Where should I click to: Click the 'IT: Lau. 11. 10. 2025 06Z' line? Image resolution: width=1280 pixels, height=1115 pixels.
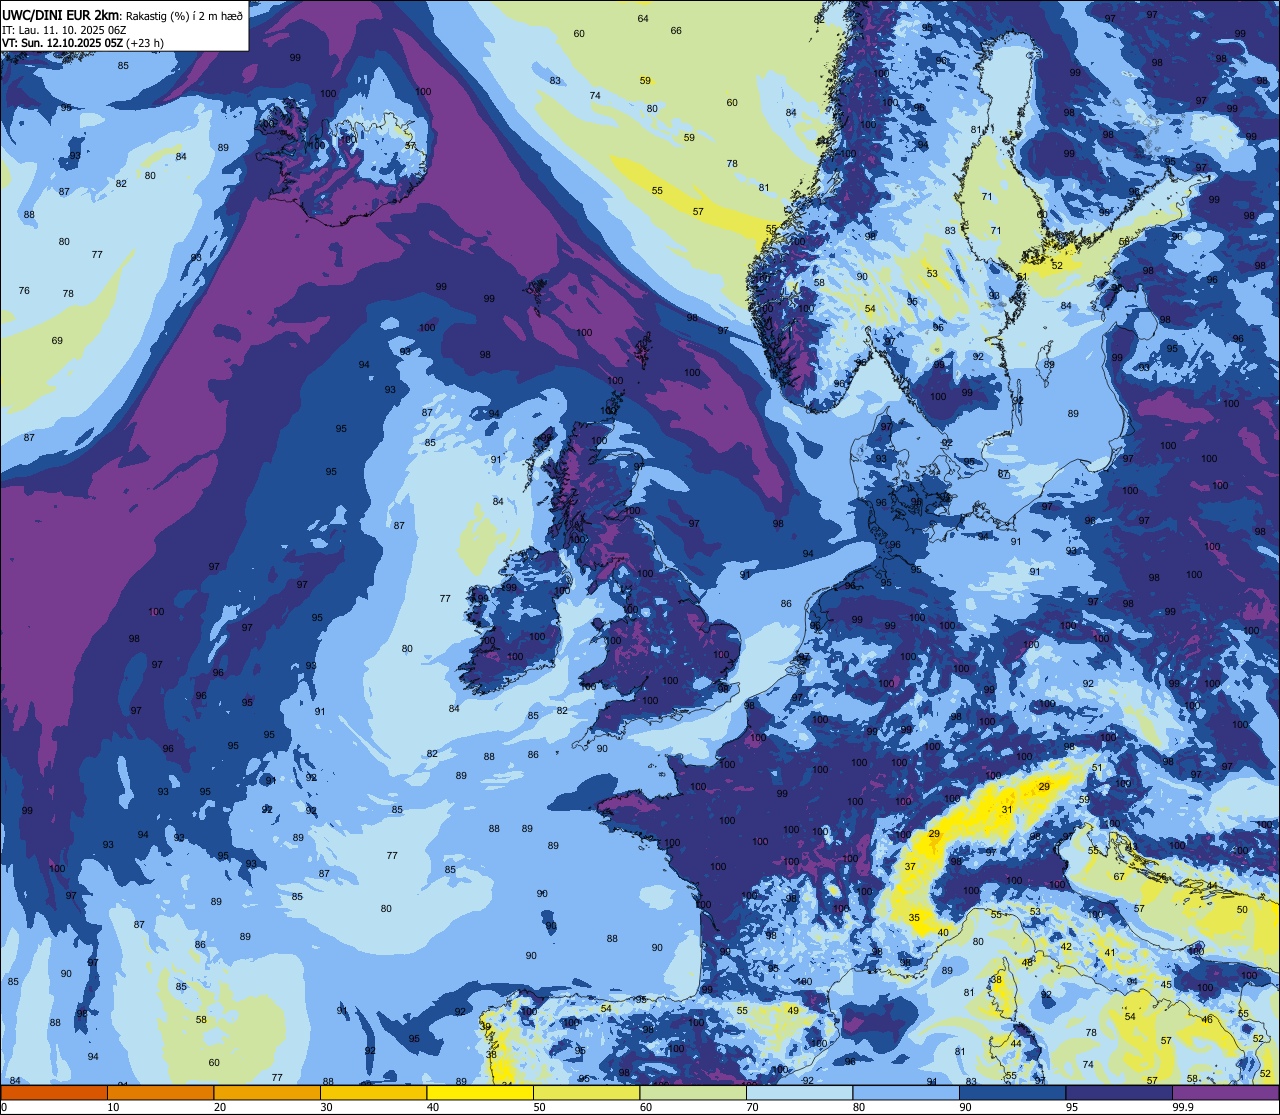(x=65, y=30)
